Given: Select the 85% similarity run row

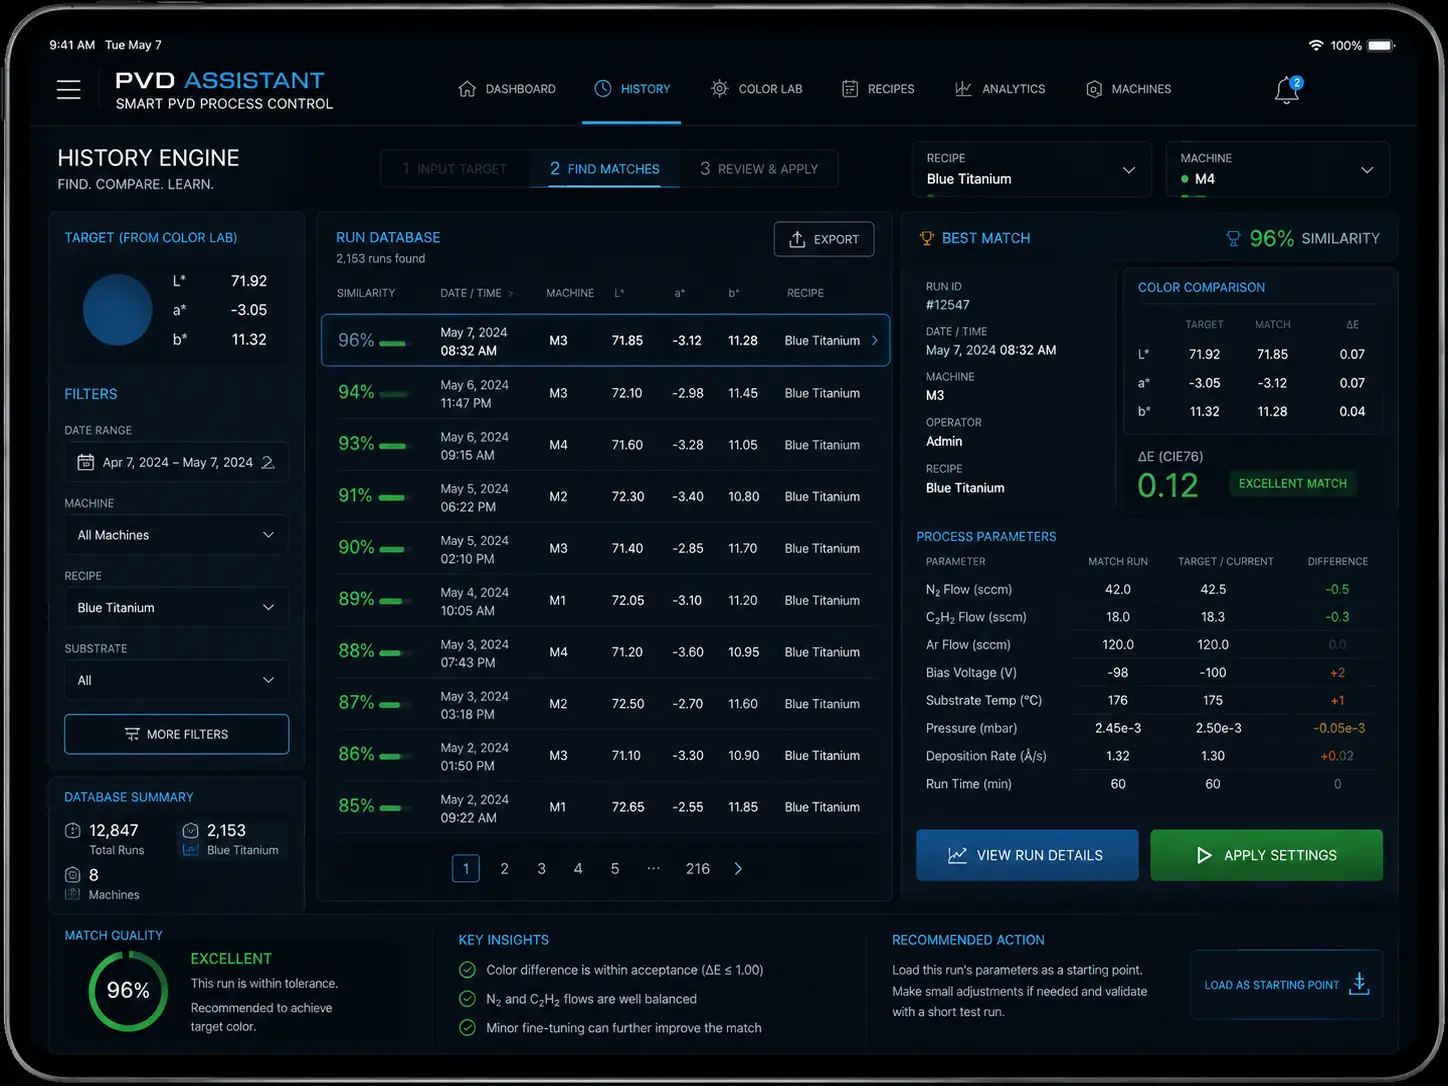Looking at the screenshot, I should [x=604, y=808].
